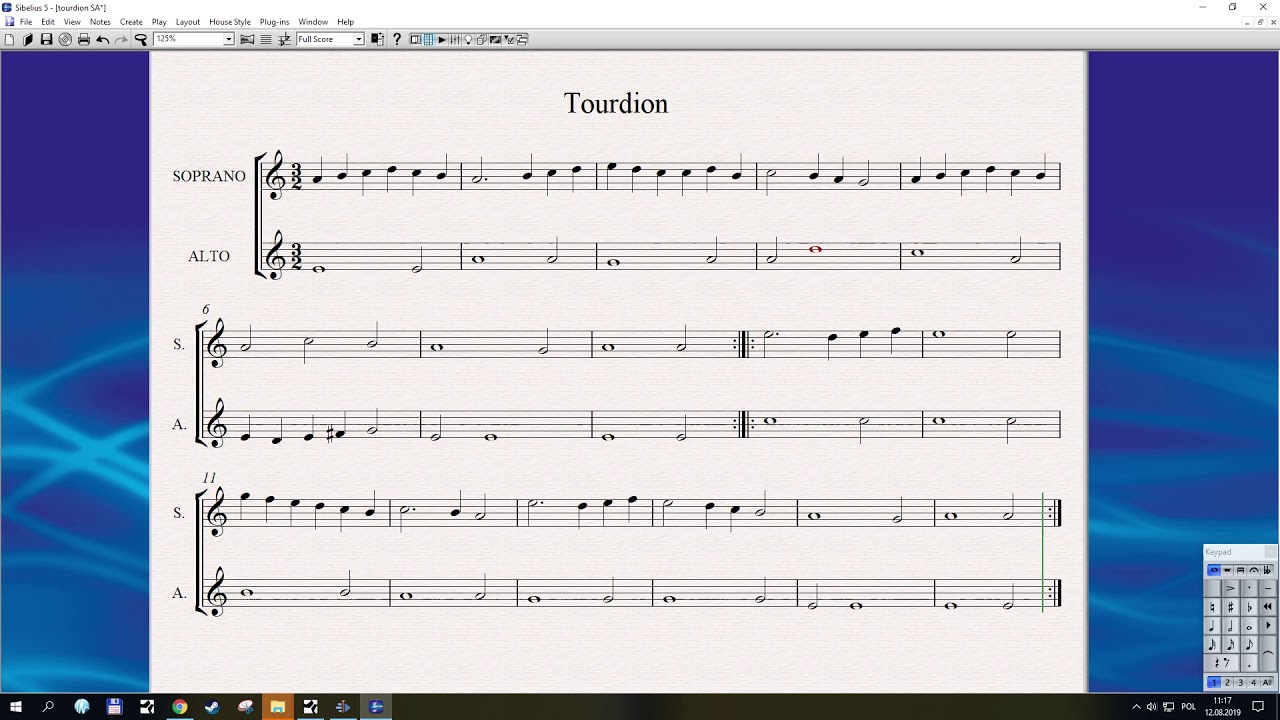Open the Edit menu
This screenshot has width=1280, height=720.
click(x=48, y=22)
